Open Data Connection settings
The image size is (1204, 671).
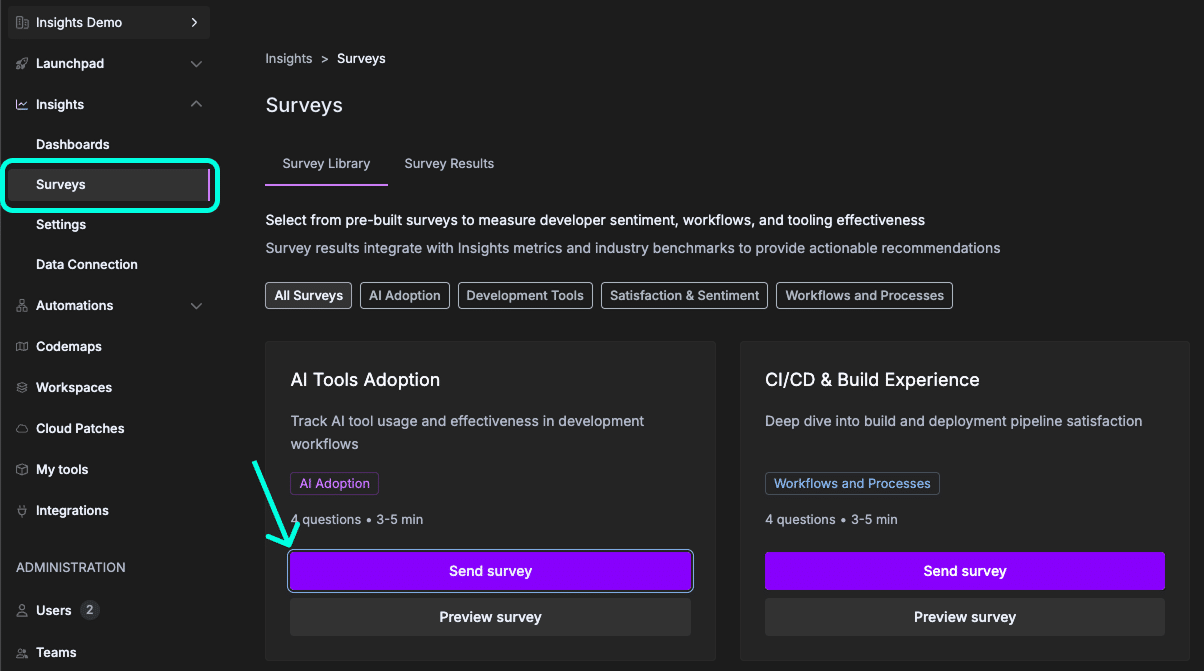87,264
